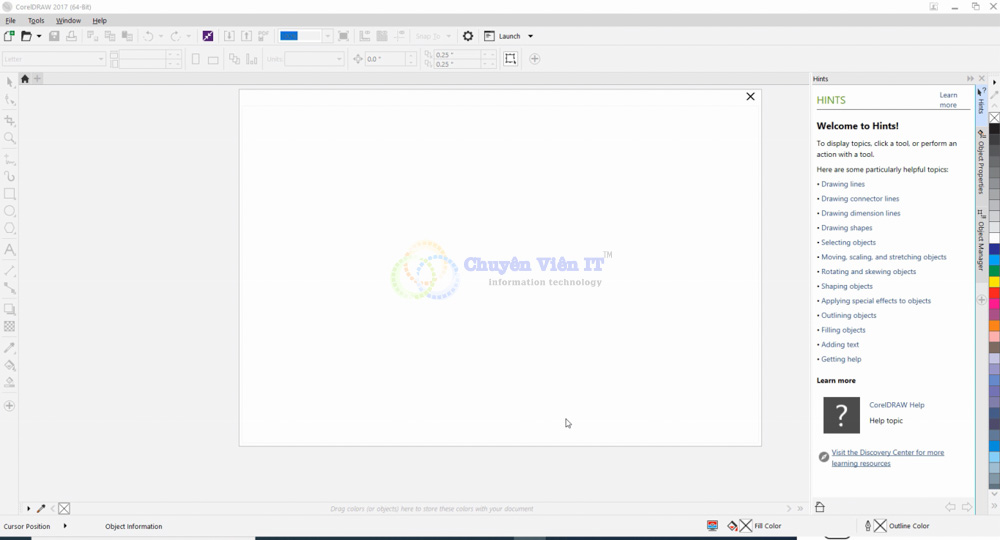
Task: Select the Parallel Dimension tool
Action: [x=10, y=271]
